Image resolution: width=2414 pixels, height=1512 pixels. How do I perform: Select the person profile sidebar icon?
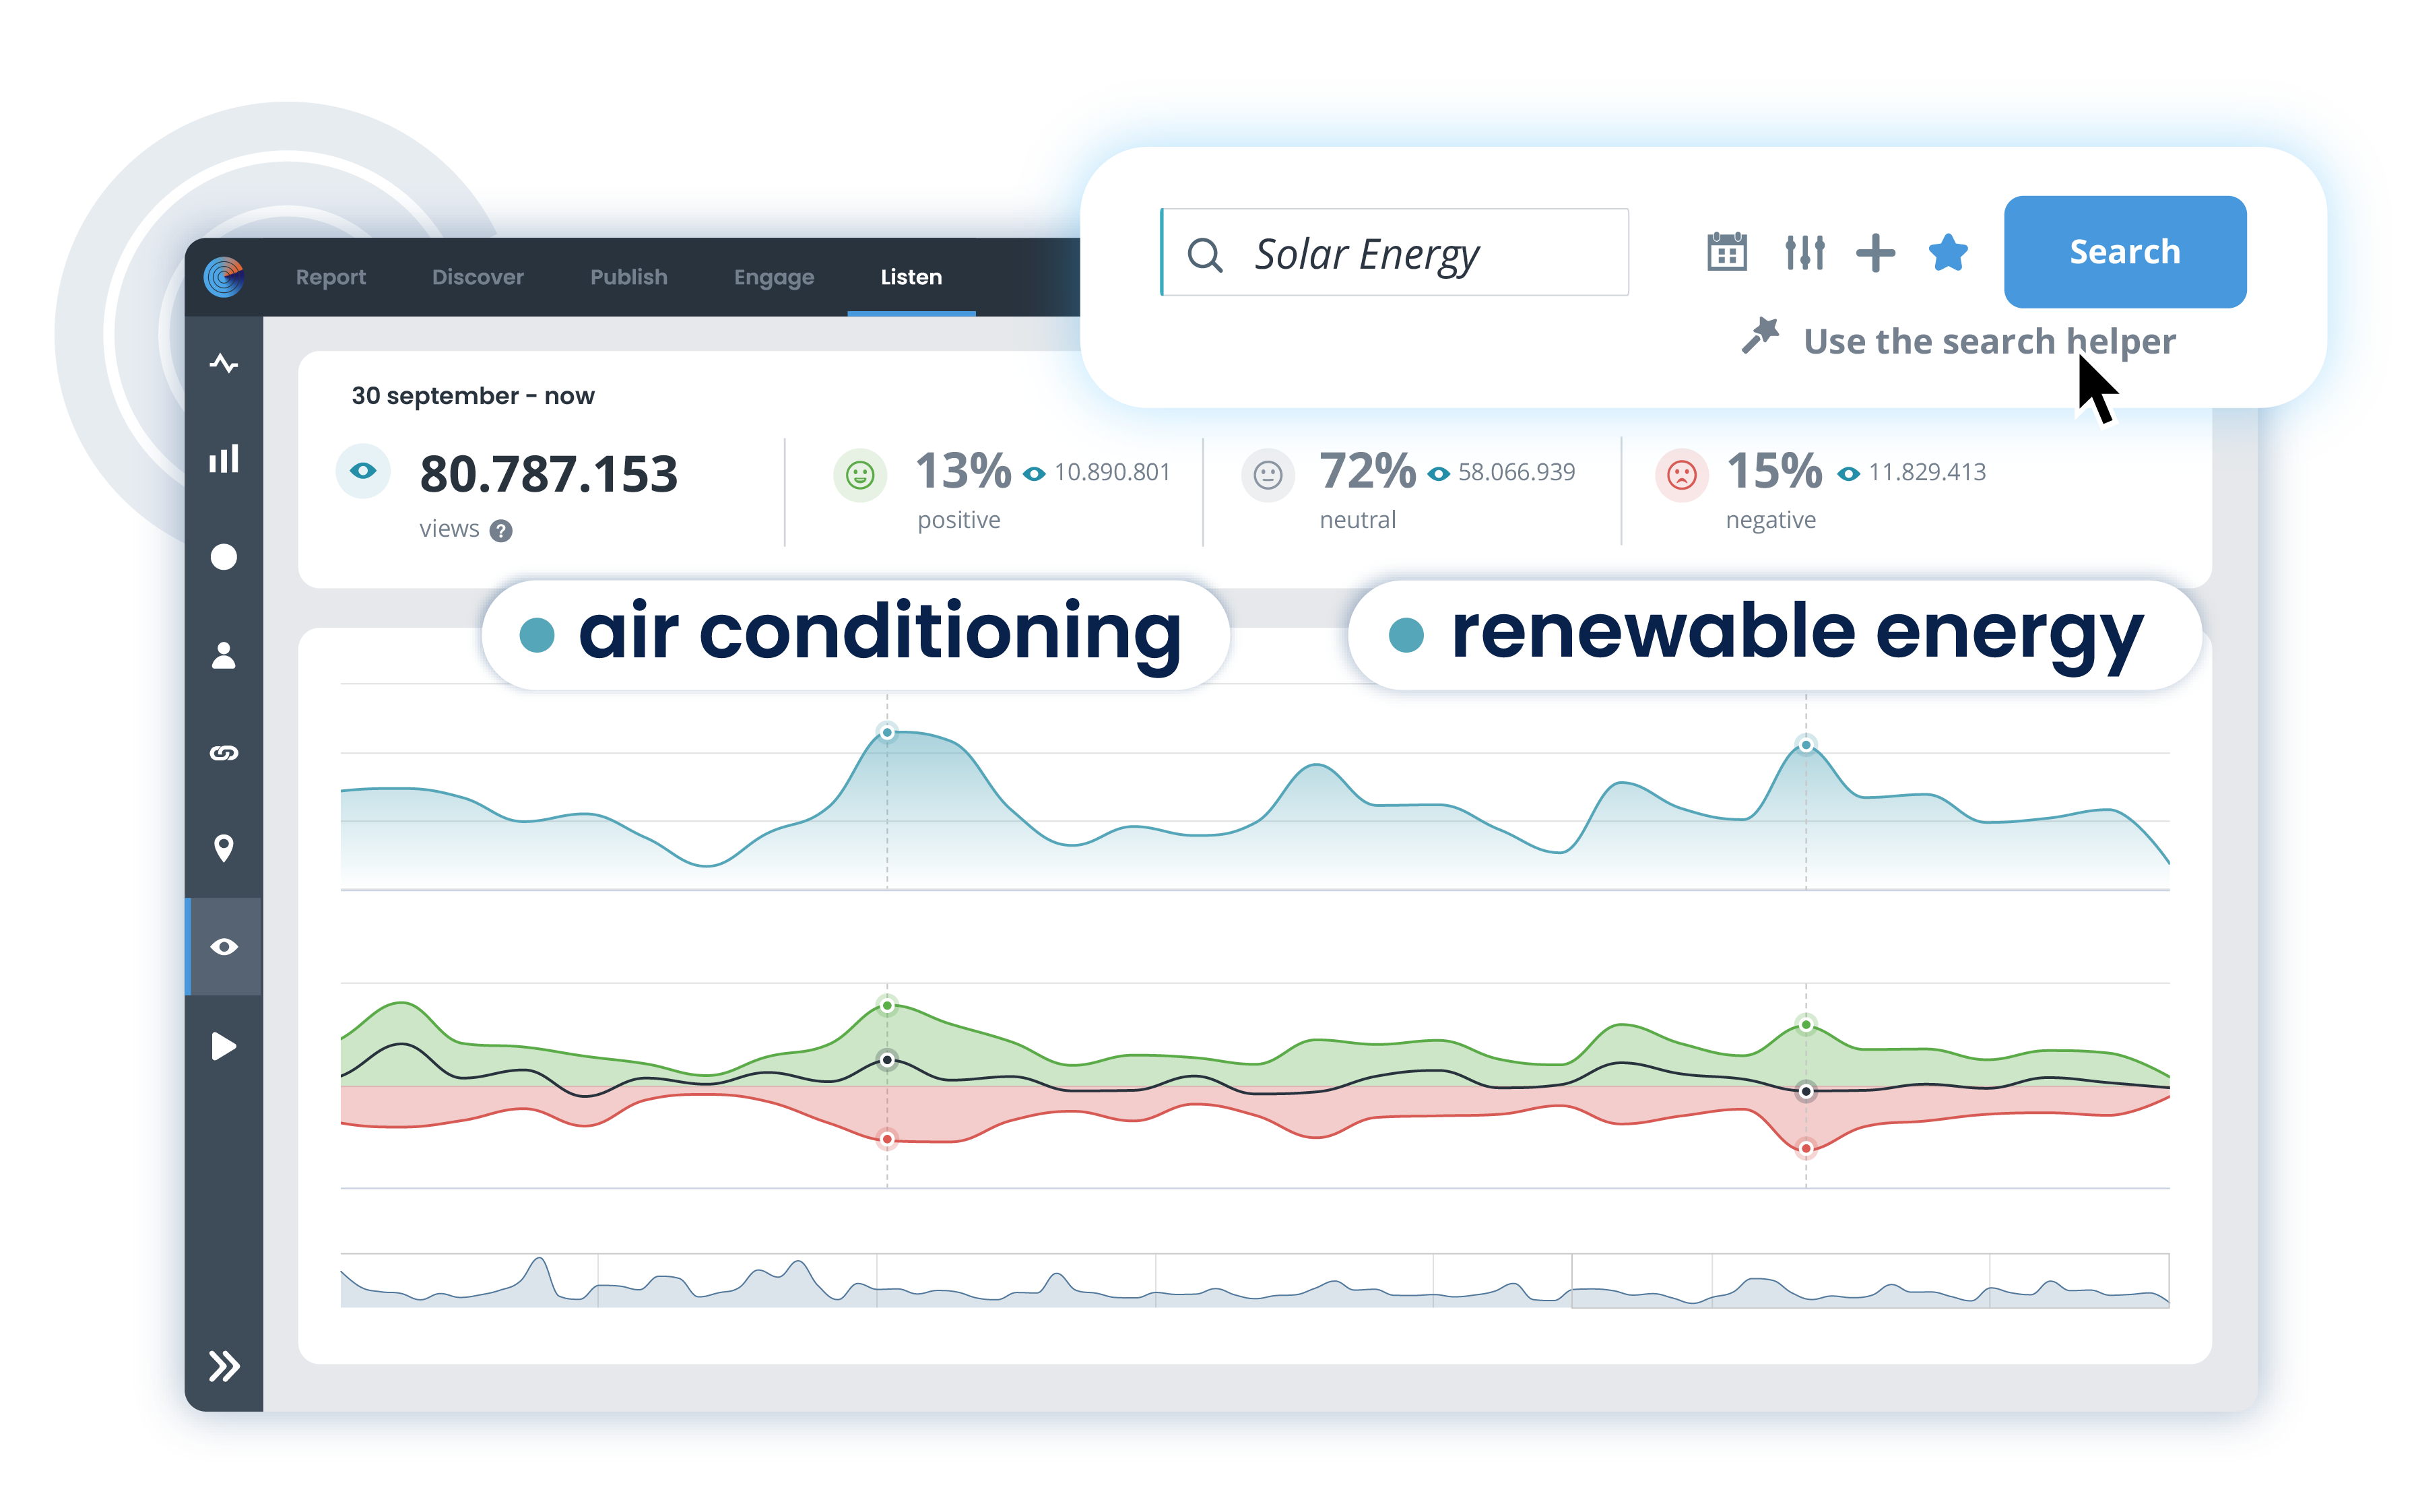point(223,655)
